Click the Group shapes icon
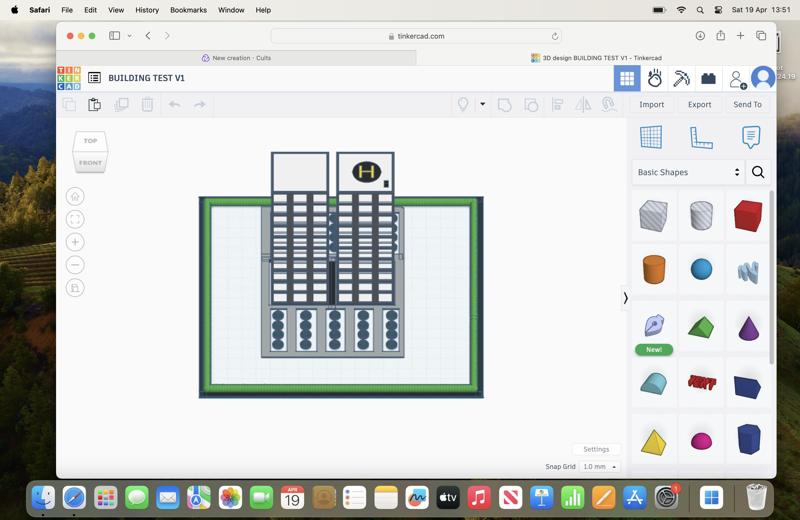Image resolution: width=800 pixels, height=520 pixels. pos(505,105)
